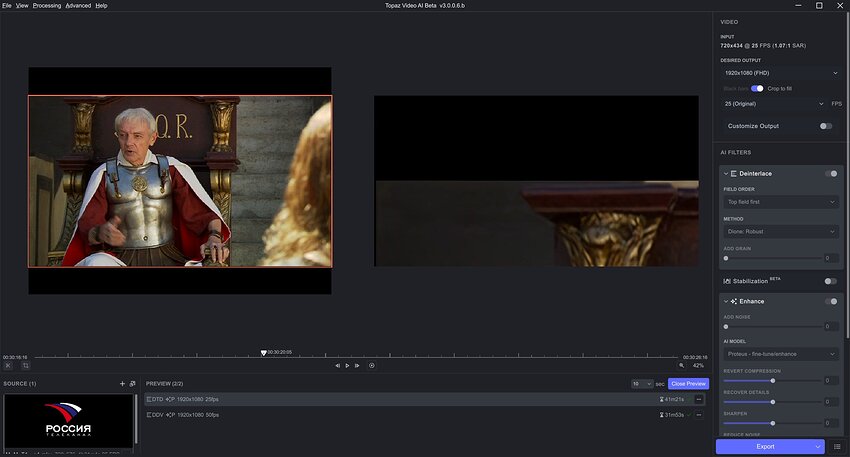Screen dimensions: 850x457
Task: Adjust the Add Noise slider
Action: [772, 327]
